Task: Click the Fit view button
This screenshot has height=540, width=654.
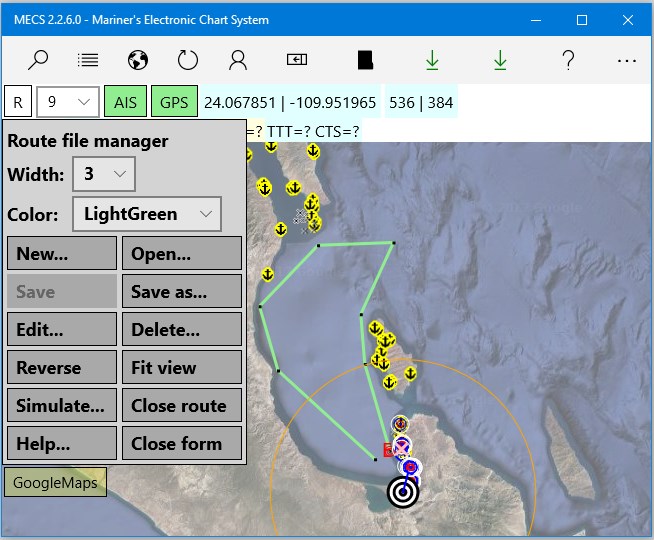Action: click(x=182, y=367)
